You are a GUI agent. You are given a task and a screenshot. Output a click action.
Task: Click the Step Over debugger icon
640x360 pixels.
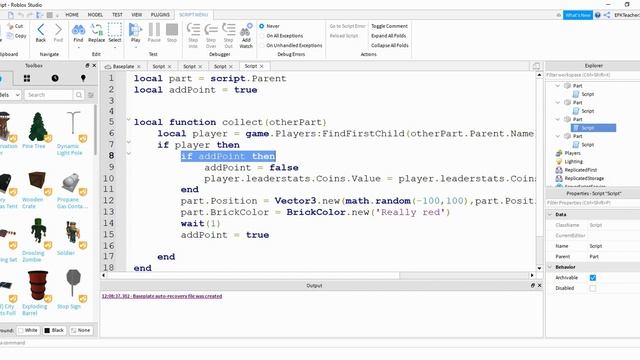coord(211,30)
